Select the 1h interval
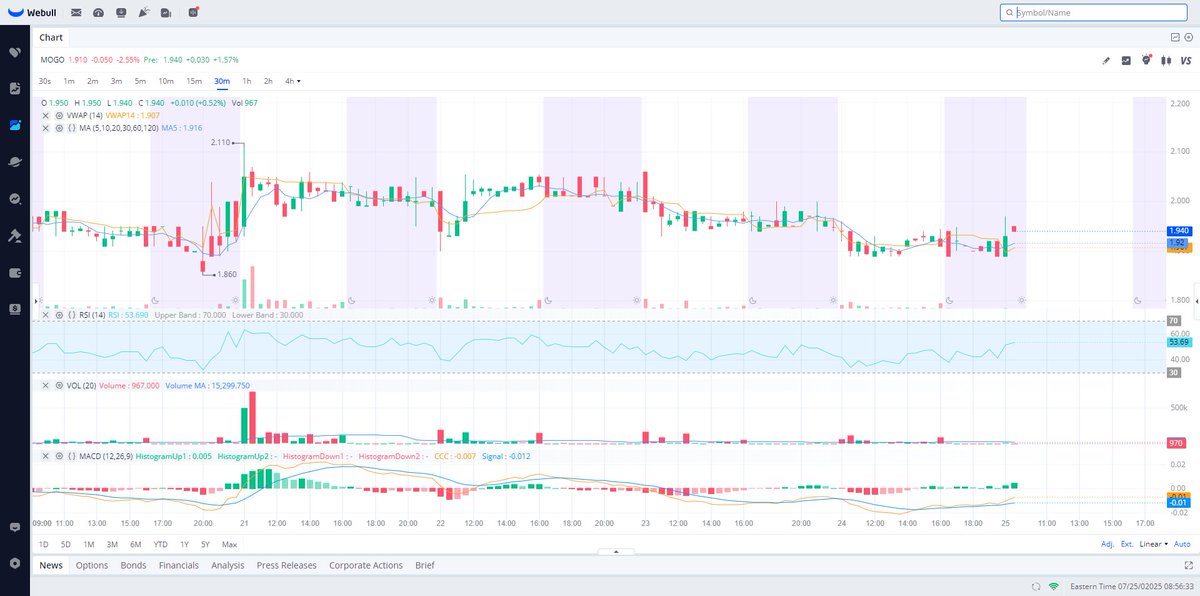This screenshot has height=596, width=1200. [x=247, y=81]
